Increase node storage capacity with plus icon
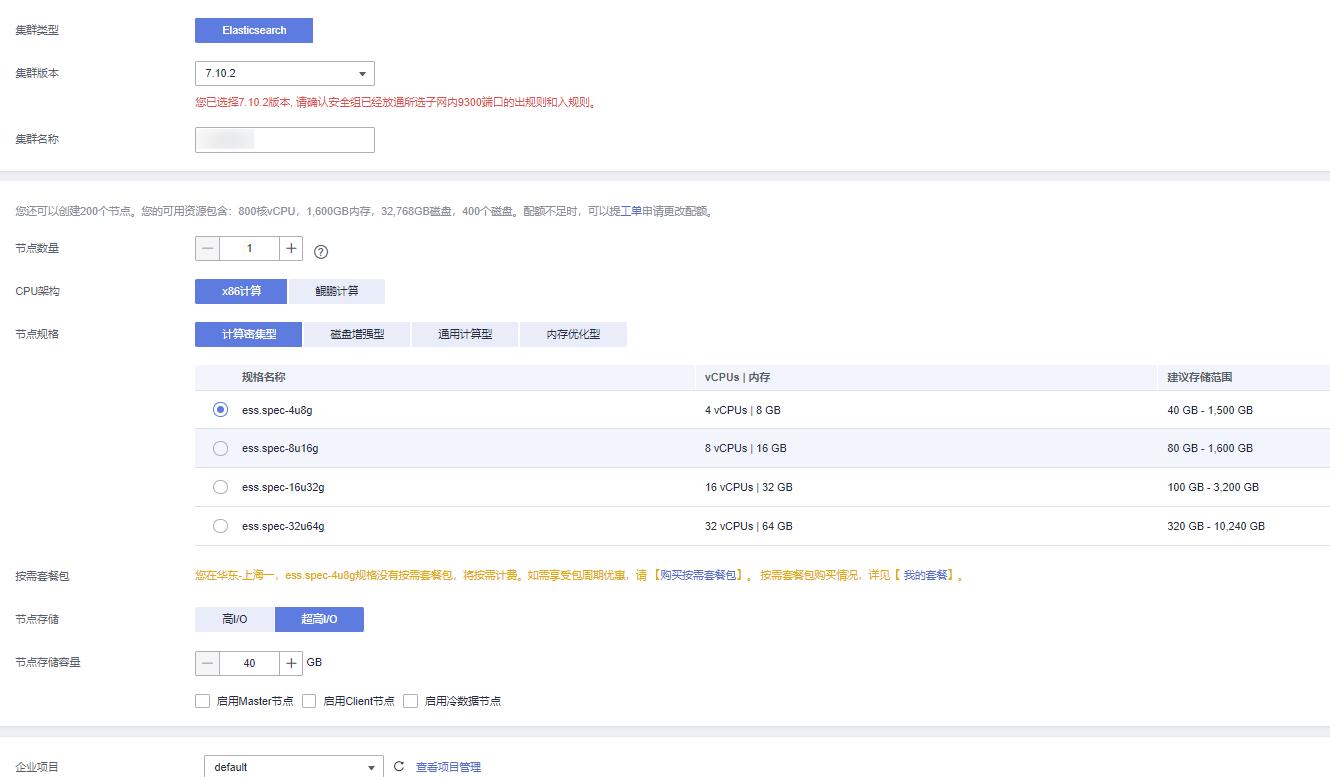This screenshot has height=777, width=1330. coord(290,663)
